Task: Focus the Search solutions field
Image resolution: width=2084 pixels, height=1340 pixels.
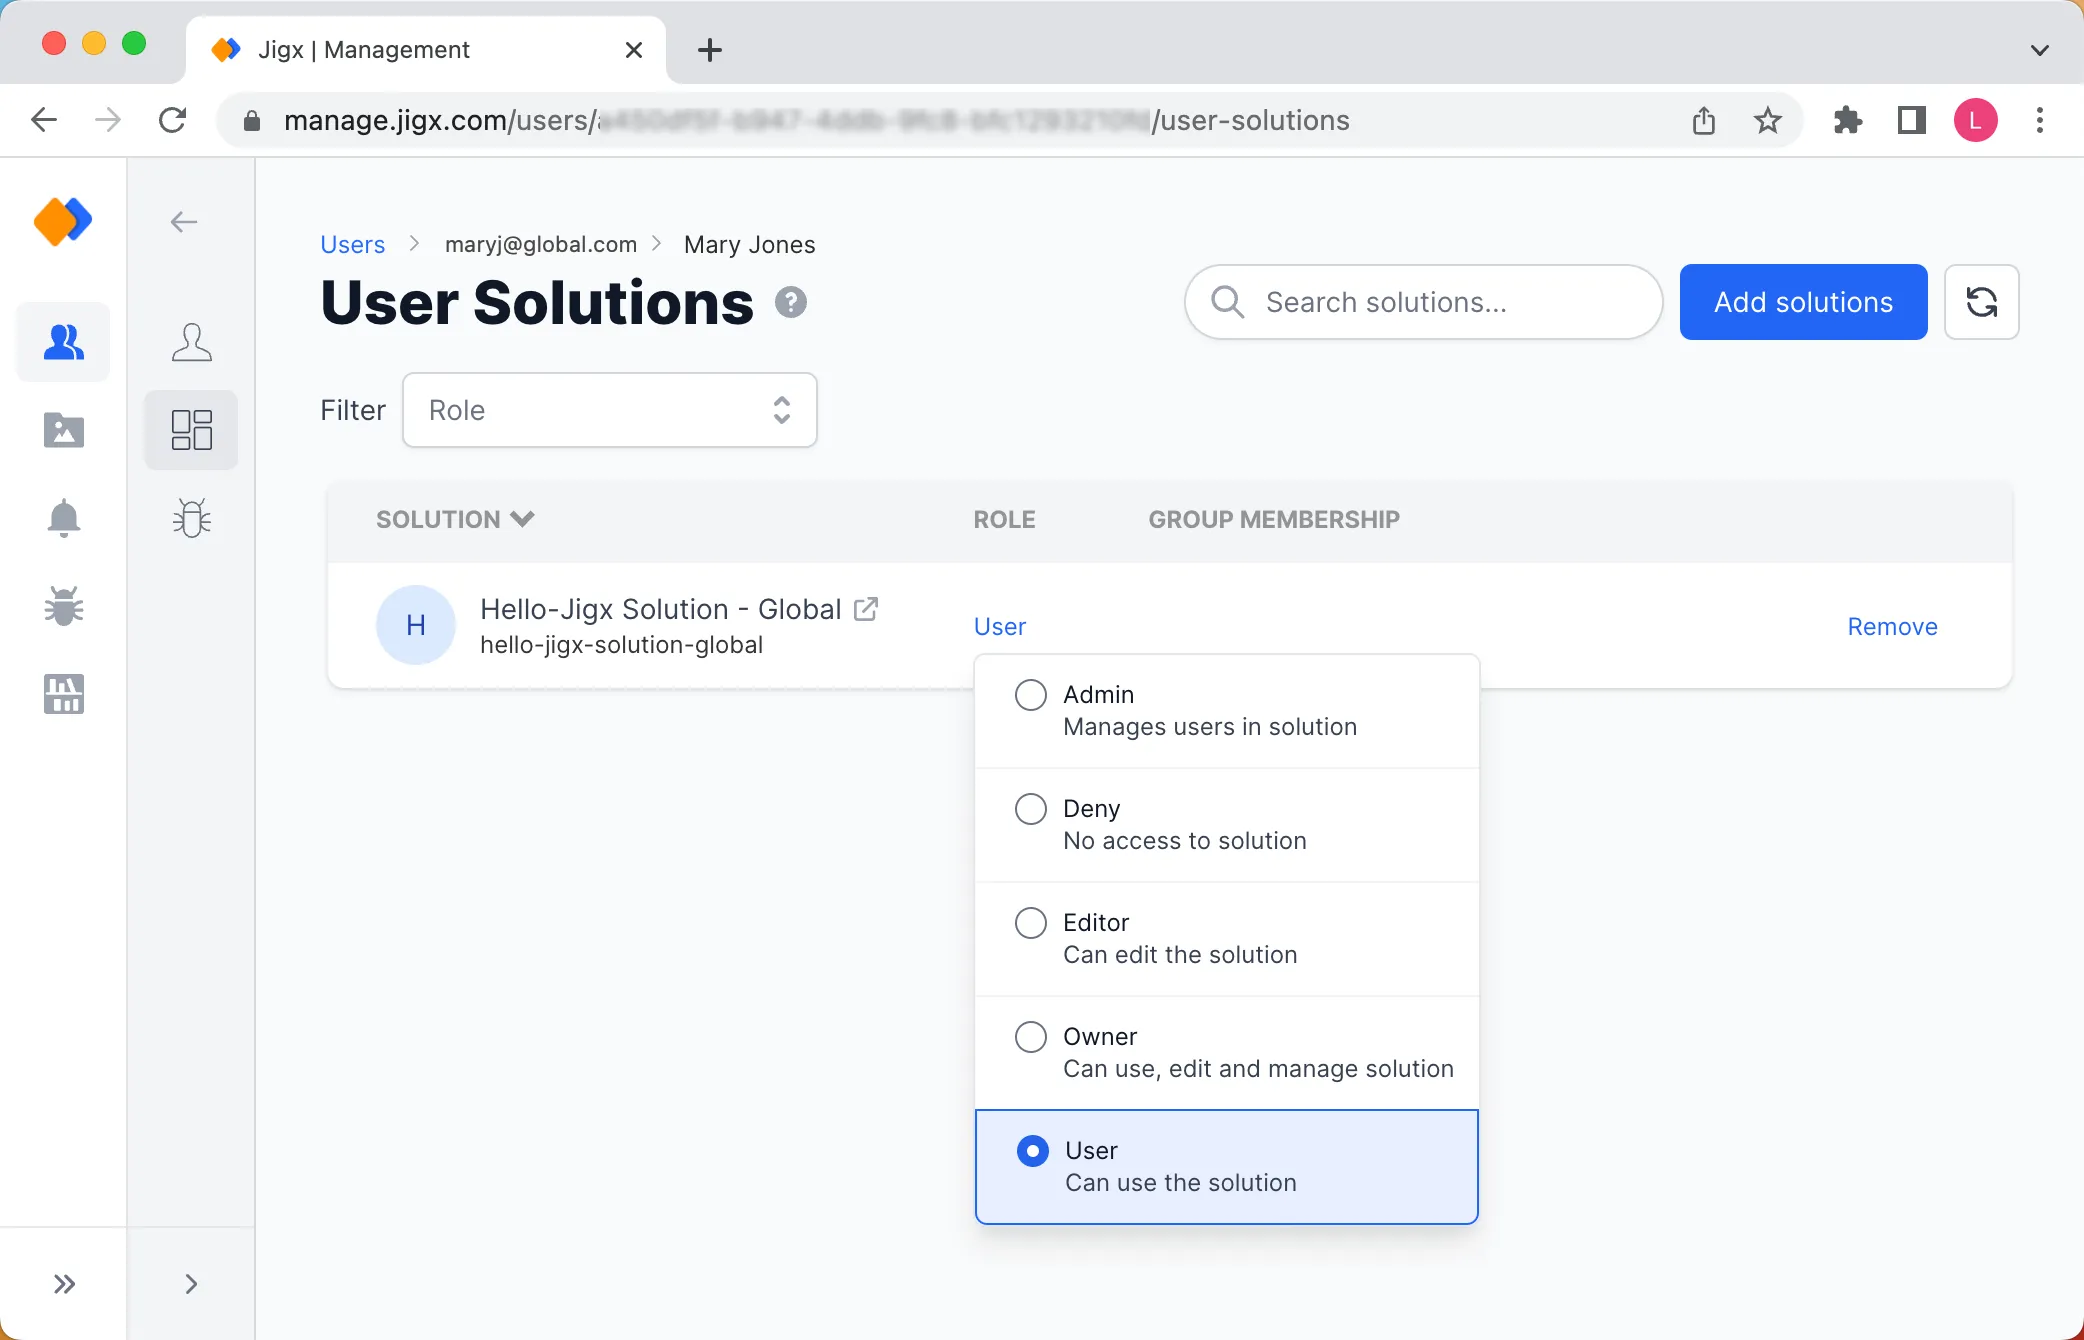Action: point(1424,302)
